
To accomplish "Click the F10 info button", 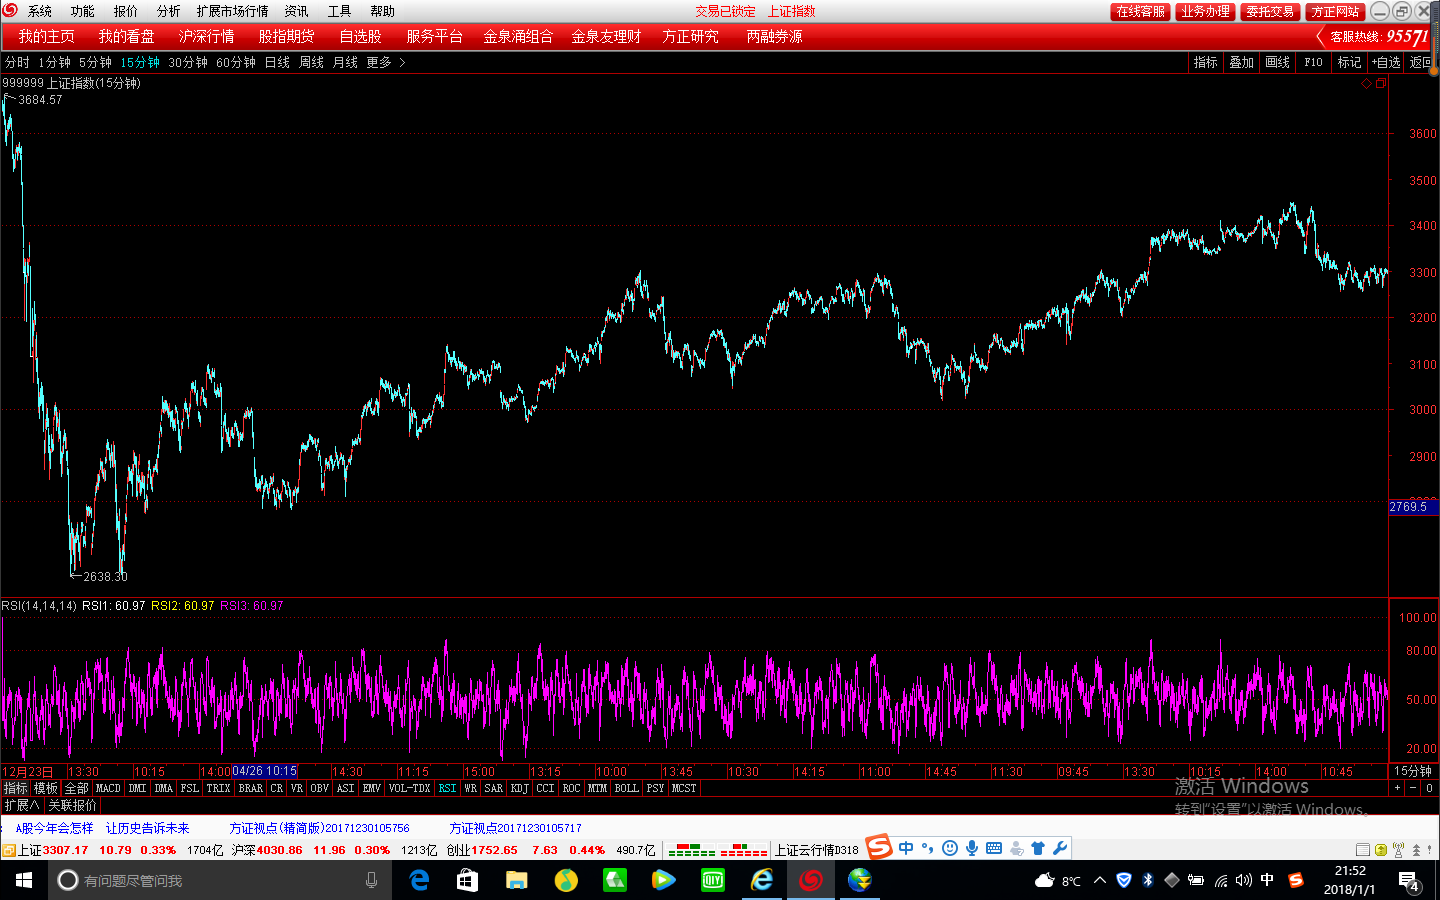I will [x=1313, y=62].
